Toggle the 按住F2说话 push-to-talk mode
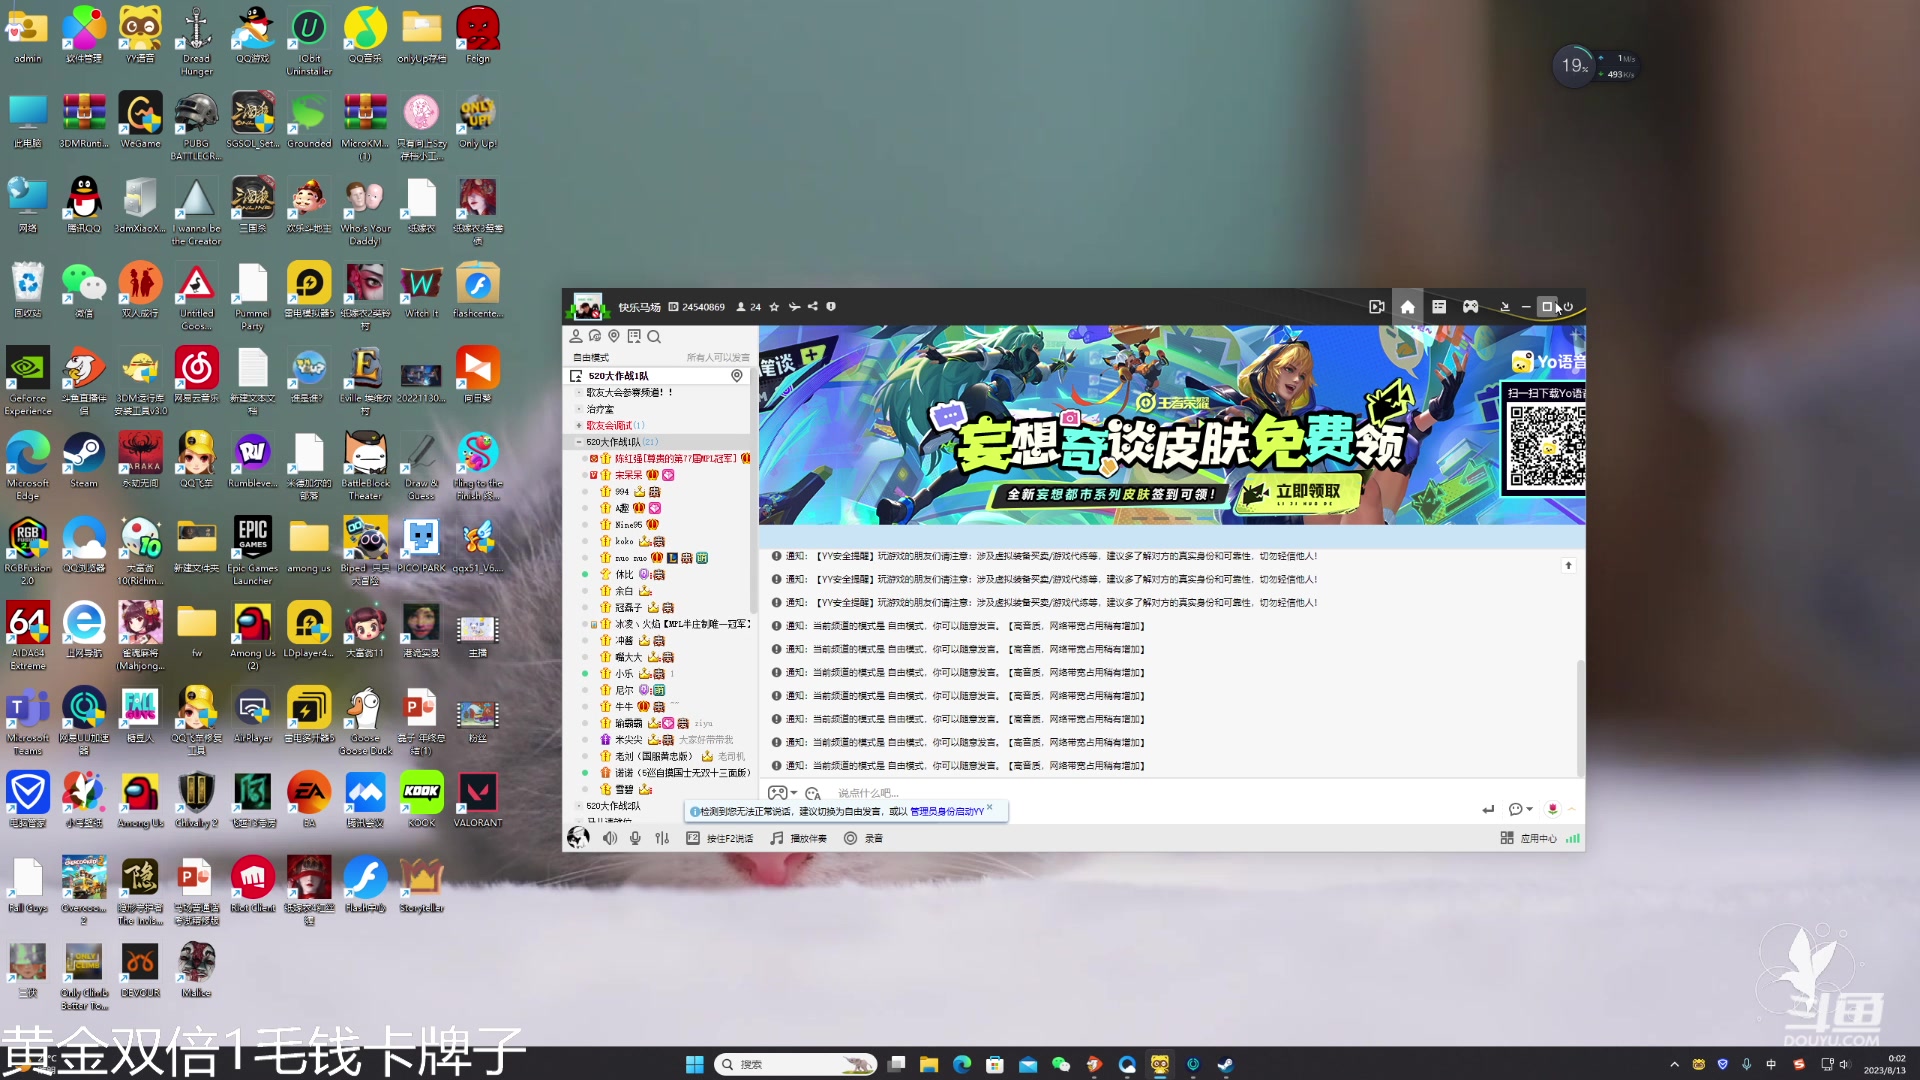Screen dimensions: 1920x1080 pyautogui.click(x=720, y=838)
